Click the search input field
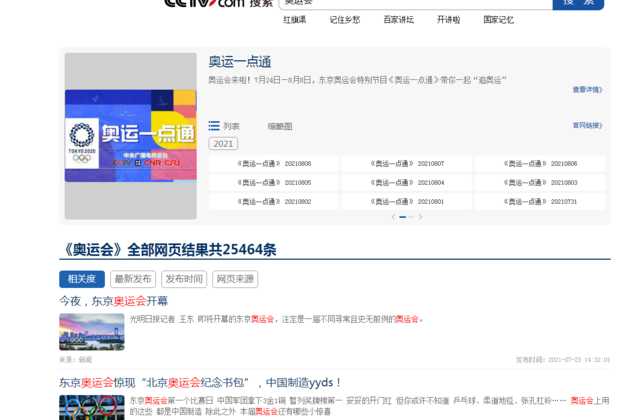Viewport: 620px width, 420px height. pos(416,4)
